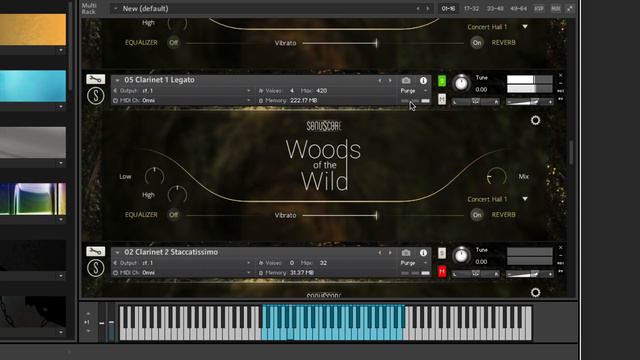Unmute the Clarinet 2 Staccatissimo instrument
The image size is (640, 360).
[x=442, y=271]
